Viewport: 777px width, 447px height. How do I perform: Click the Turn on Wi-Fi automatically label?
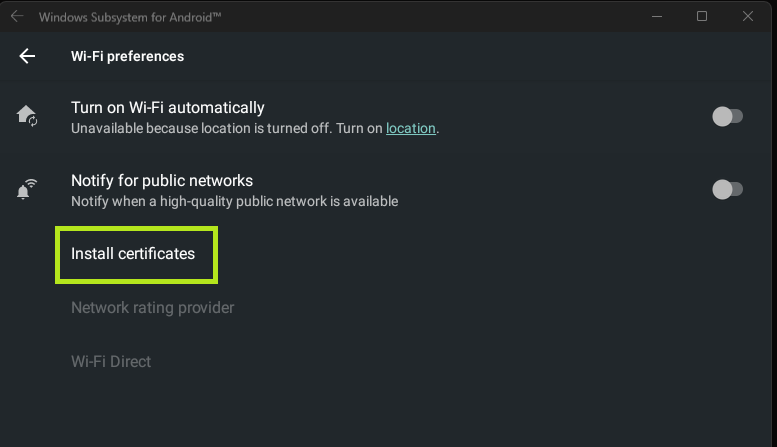(x=167, y=108)
